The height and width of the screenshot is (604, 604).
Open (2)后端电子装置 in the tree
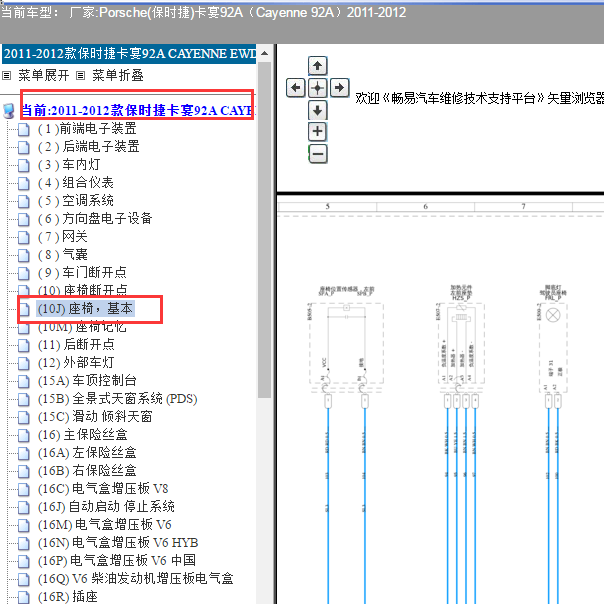tap(89, 147)
